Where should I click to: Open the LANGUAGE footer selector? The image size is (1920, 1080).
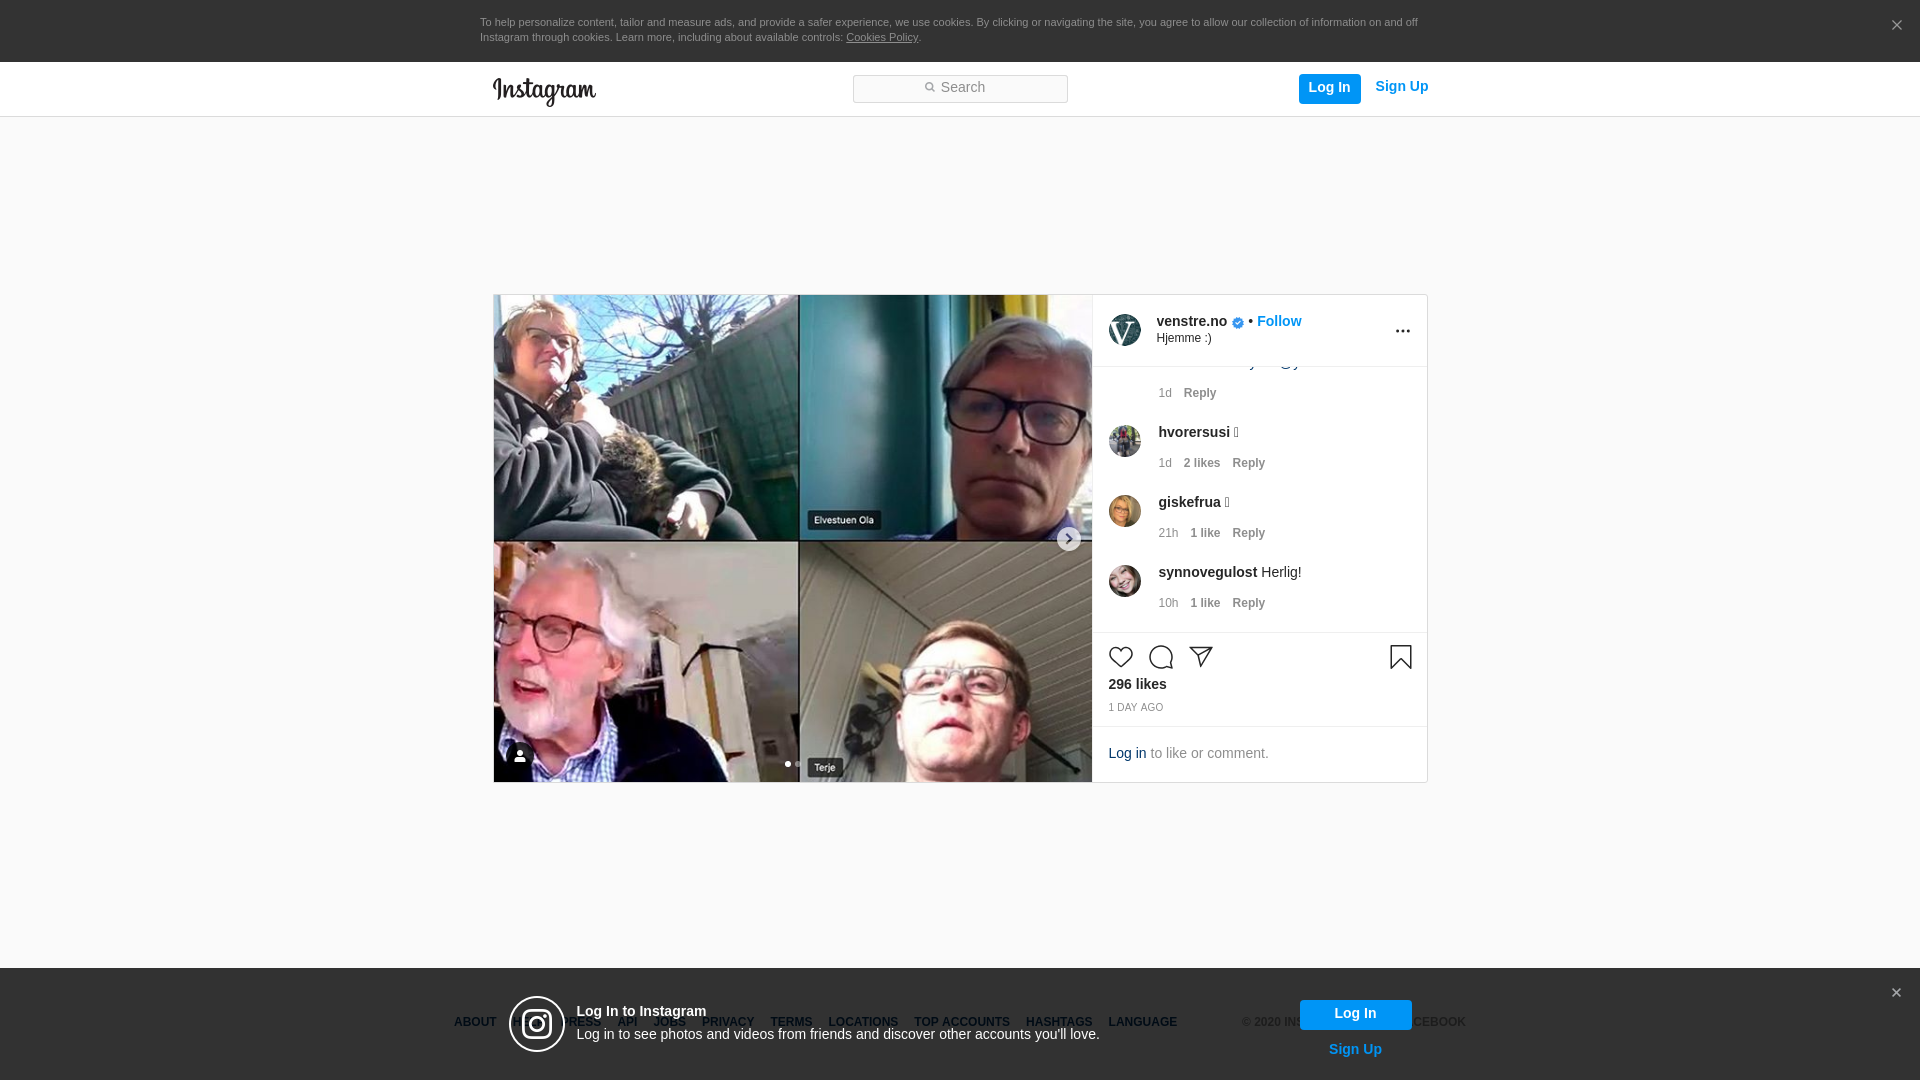(1142, 1022)
